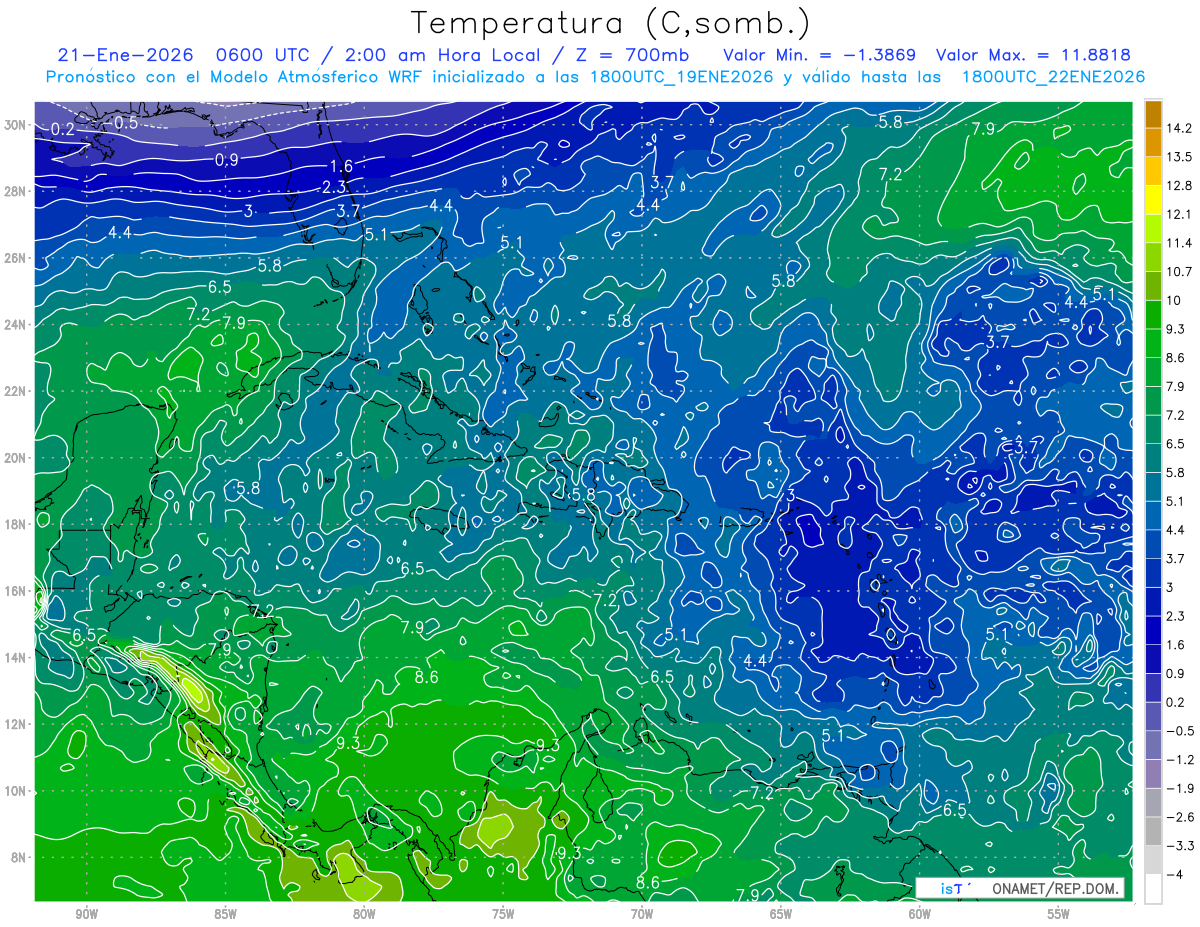The image size is (1200, 927).
Task: Click the '30N' latitude axis label
Action: pyautogui.click(x=15, y=125)
